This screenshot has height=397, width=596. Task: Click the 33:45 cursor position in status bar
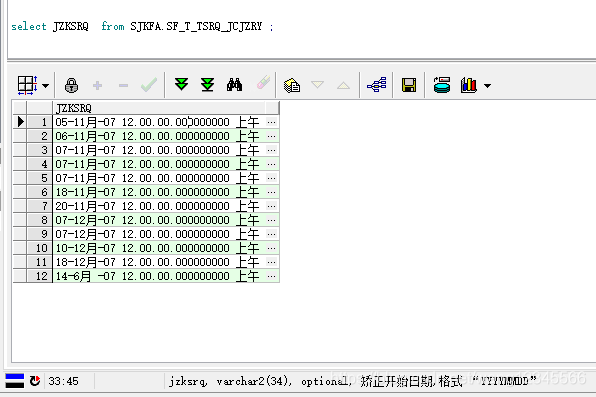pos(63,381)
